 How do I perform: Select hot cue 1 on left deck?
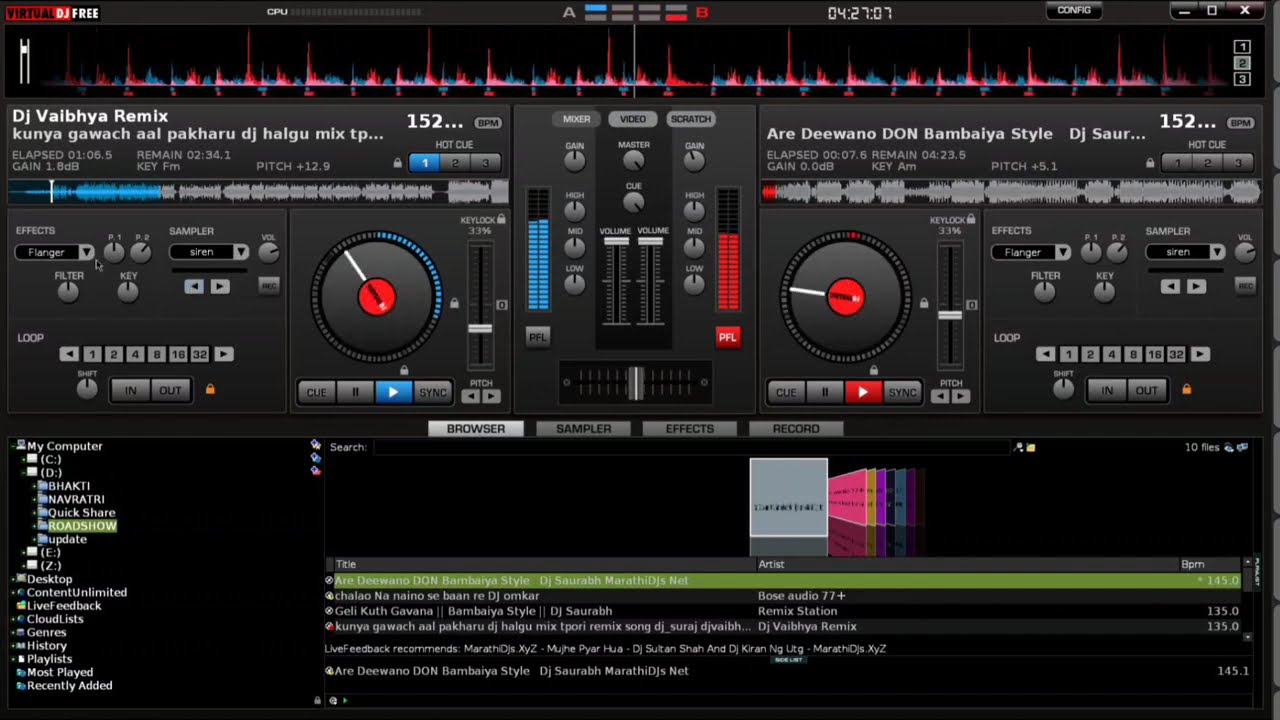[424, 163]
